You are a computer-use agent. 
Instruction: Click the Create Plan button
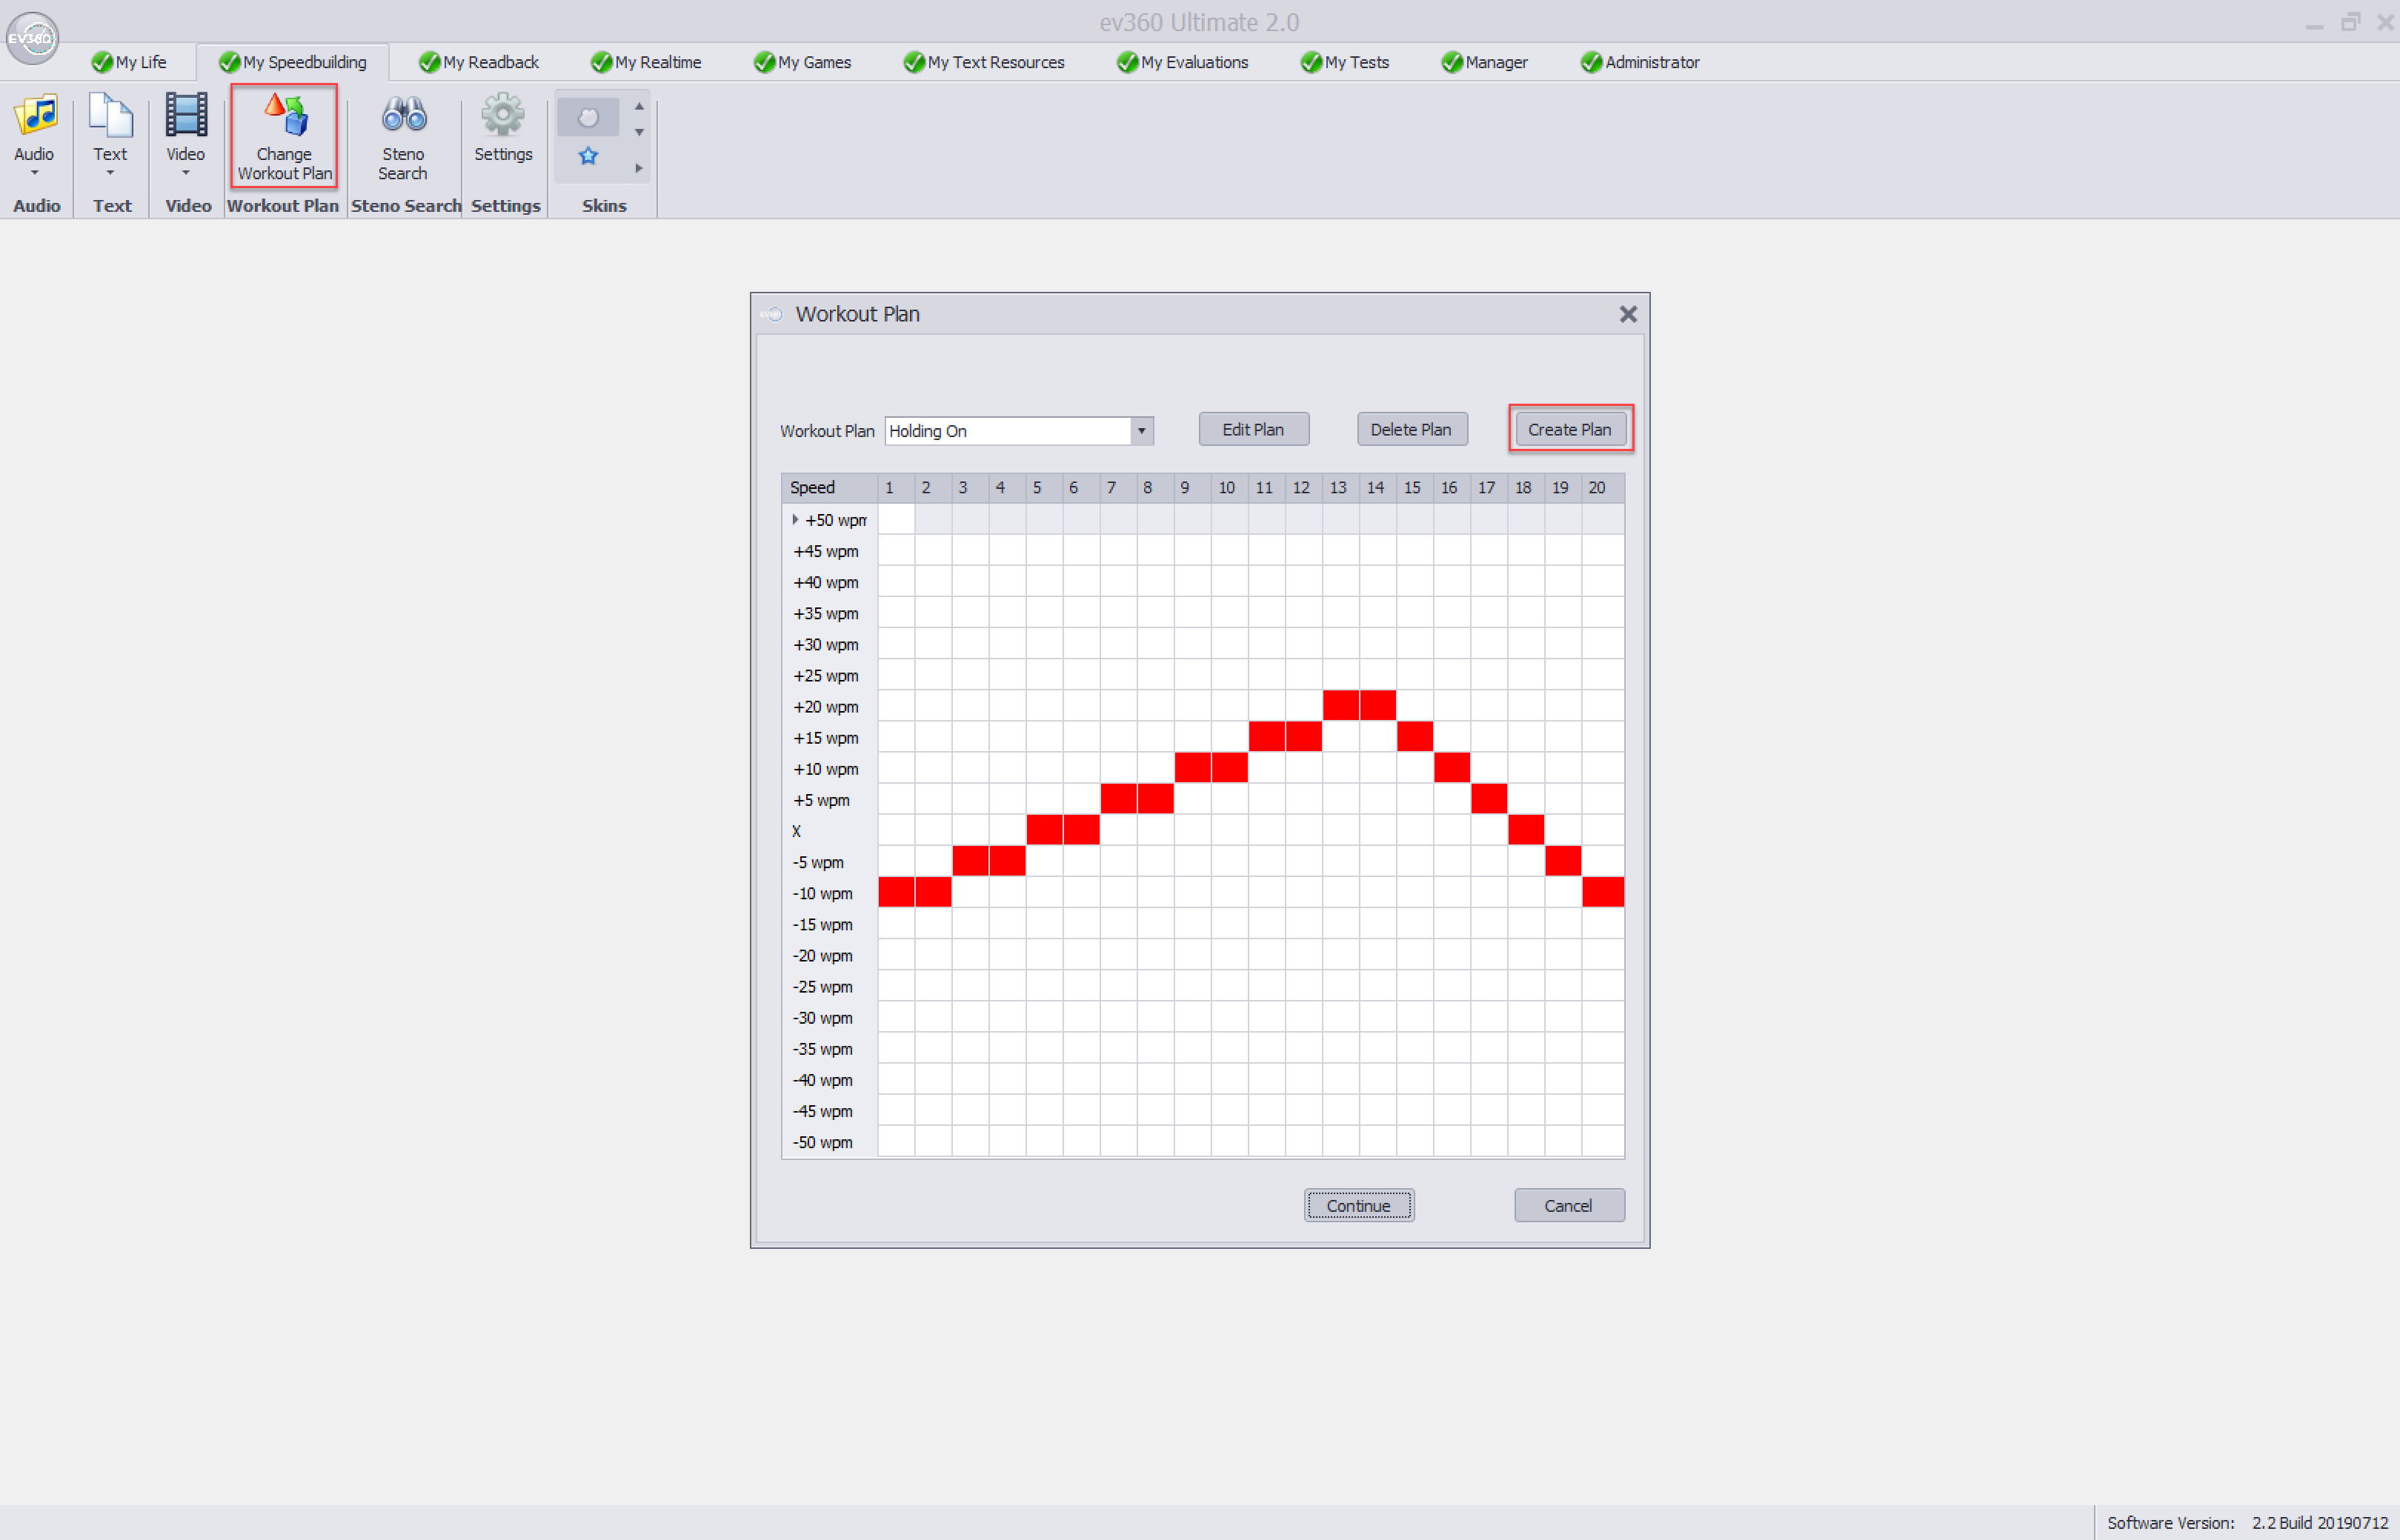click(x=1571, y=430)
